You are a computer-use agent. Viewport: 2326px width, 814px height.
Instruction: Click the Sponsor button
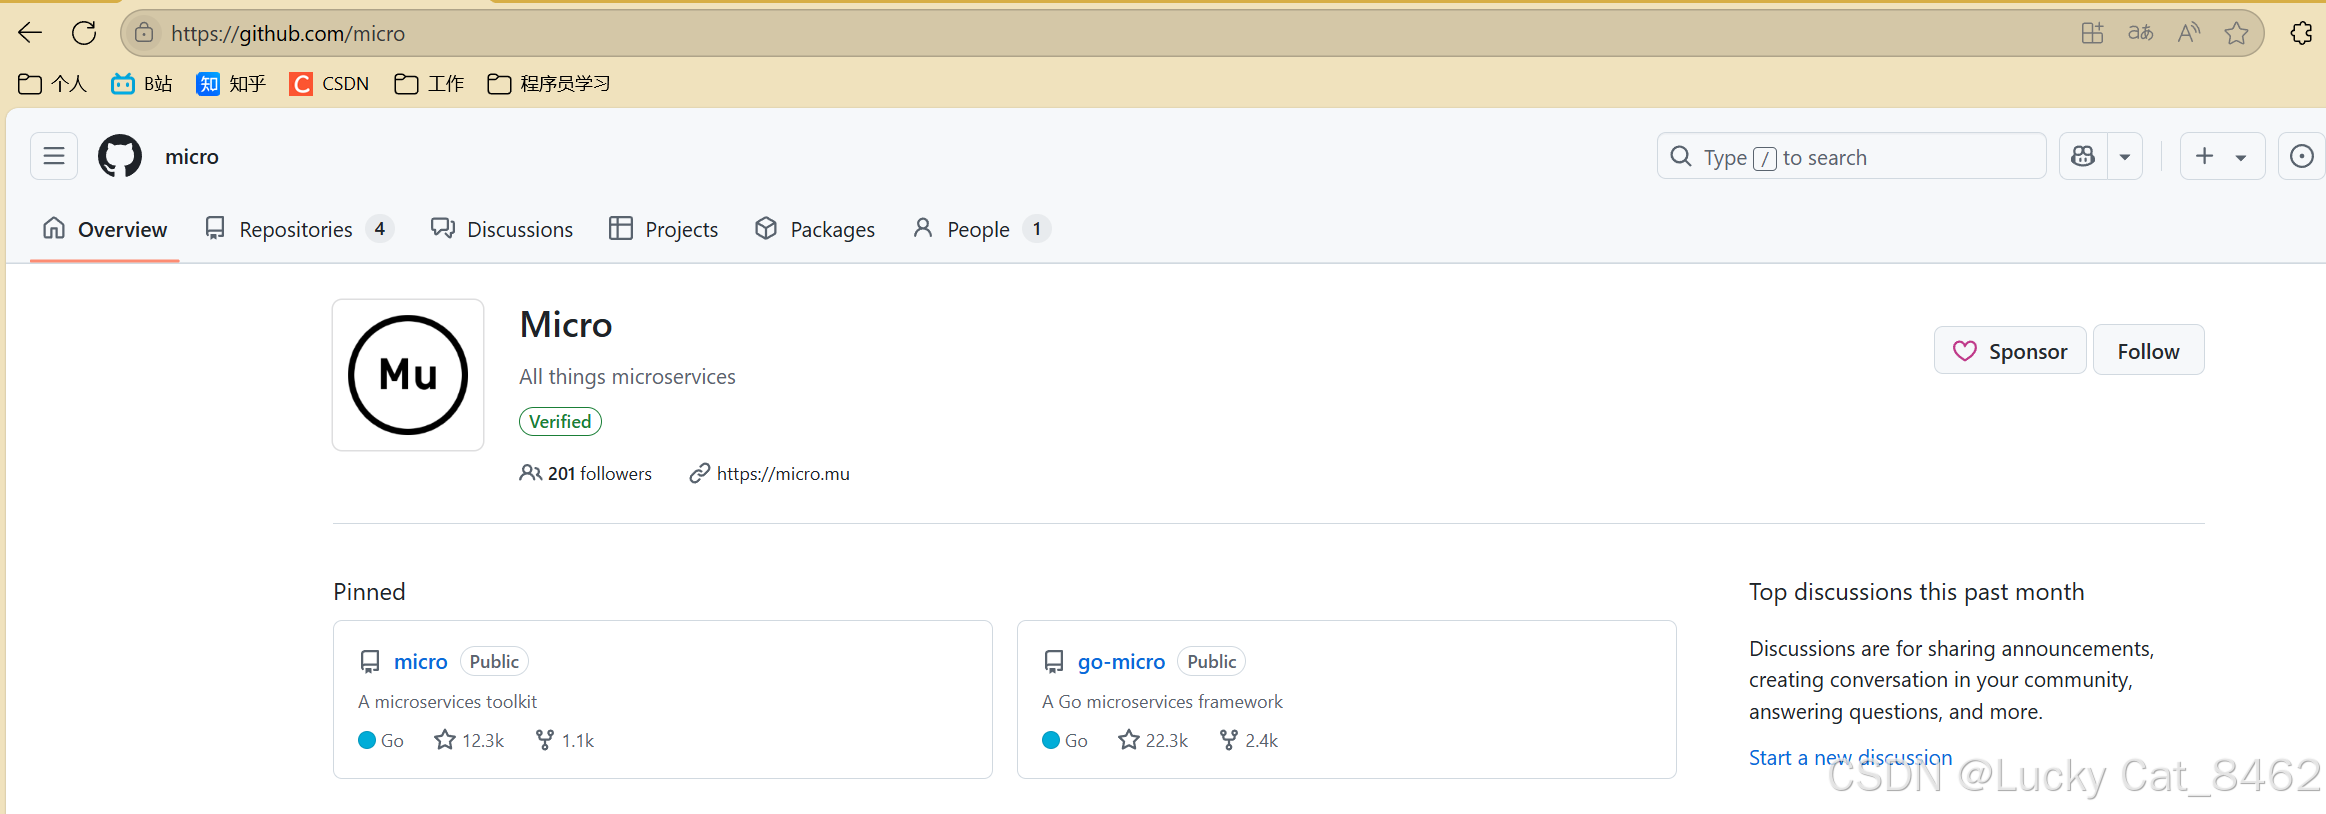coord(2010,351)
